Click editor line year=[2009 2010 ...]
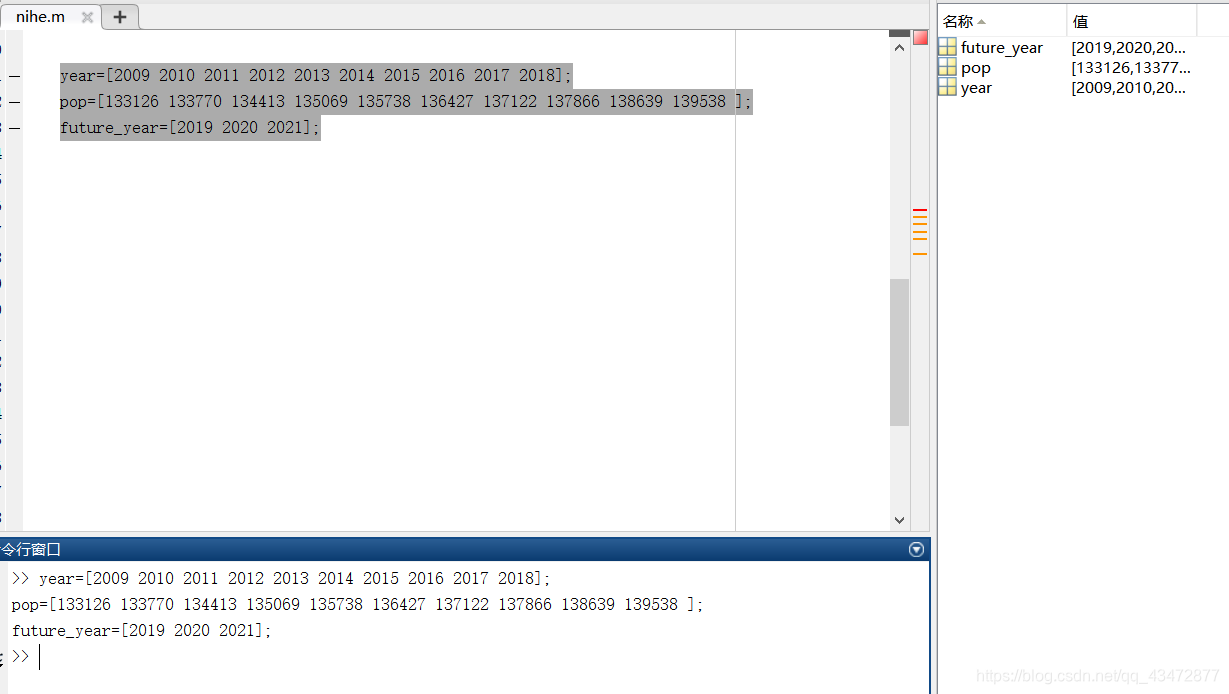This screenshot has height=694, width=1229. point(316,75)
